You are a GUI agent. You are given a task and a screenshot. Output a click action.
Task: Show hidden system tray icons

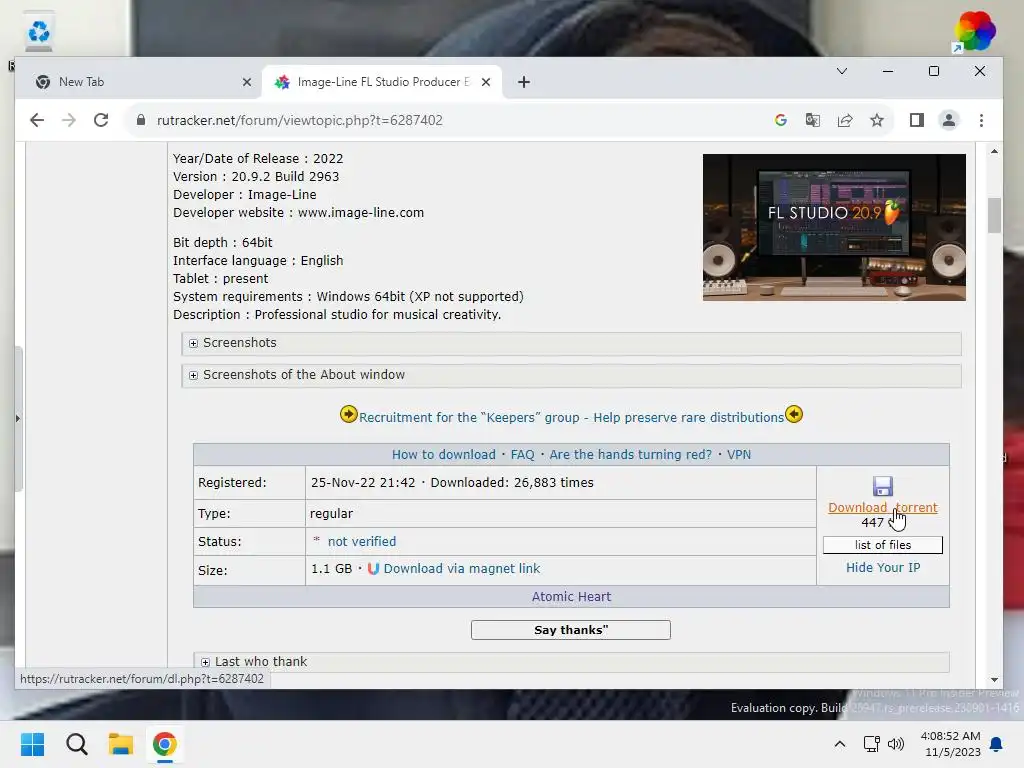point(840,744)
